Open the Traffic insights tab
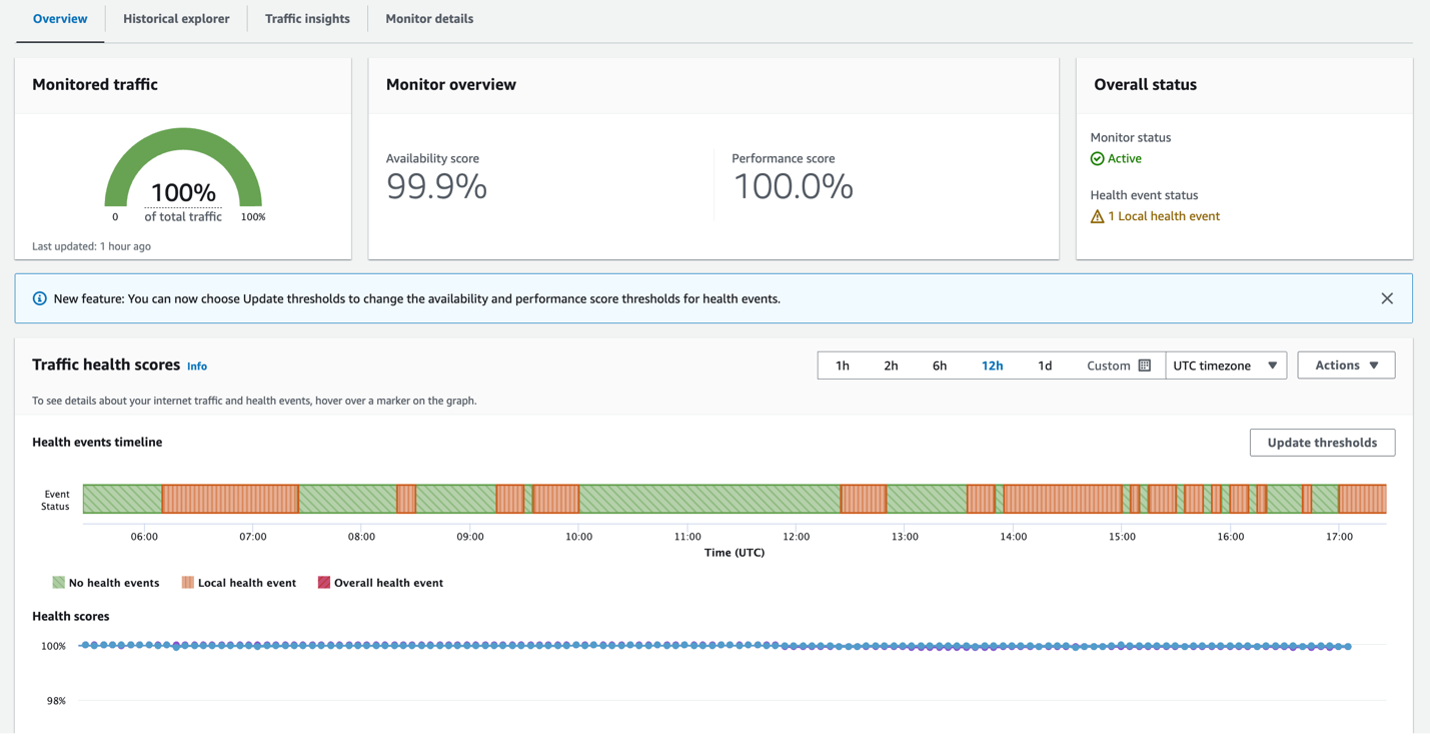1430x736 pixels. 307,18
